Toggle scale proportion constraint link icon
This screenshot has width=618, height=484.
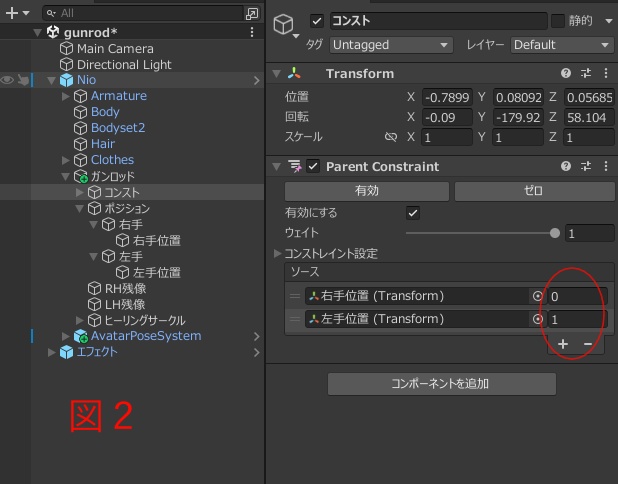tap(391, 137)
